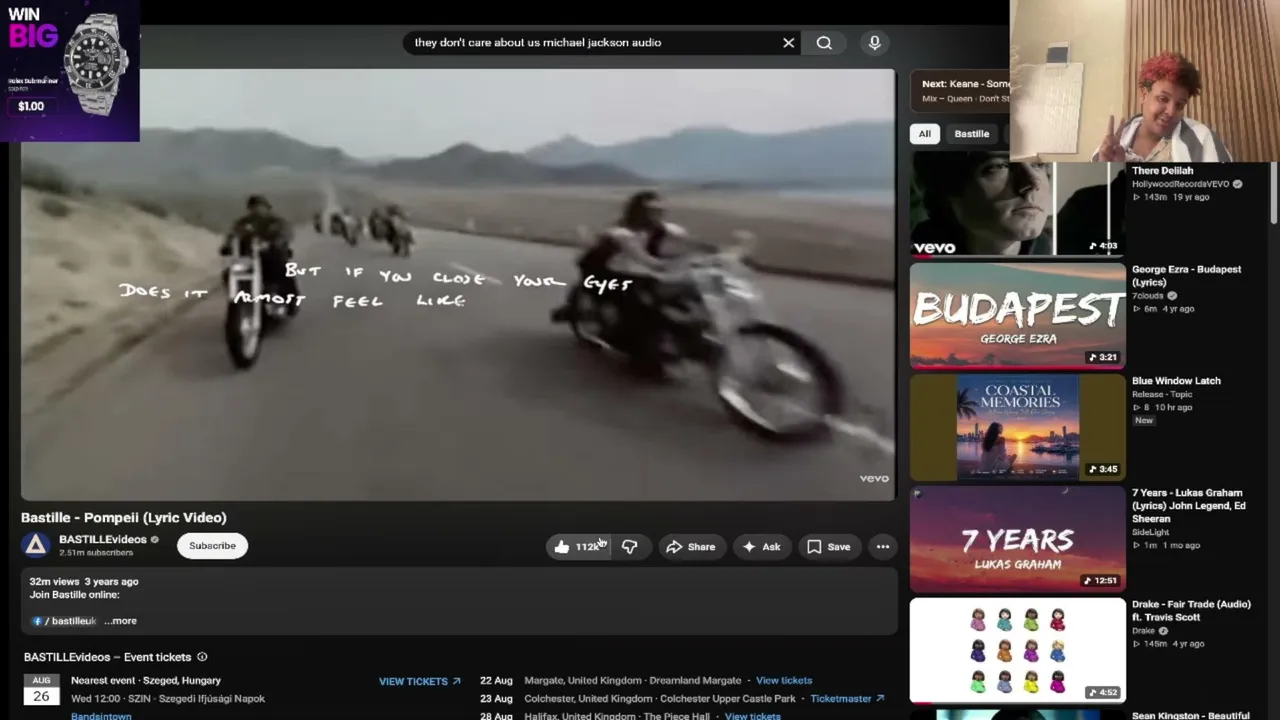View tickets for Margate Dreamland event

pyautogui.click(x=784, y=681)
